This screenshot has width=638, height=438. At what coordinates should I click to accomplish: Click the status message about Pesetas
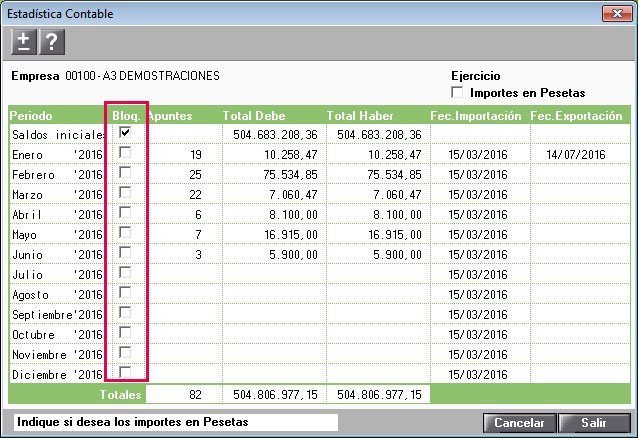pos(133,422)
